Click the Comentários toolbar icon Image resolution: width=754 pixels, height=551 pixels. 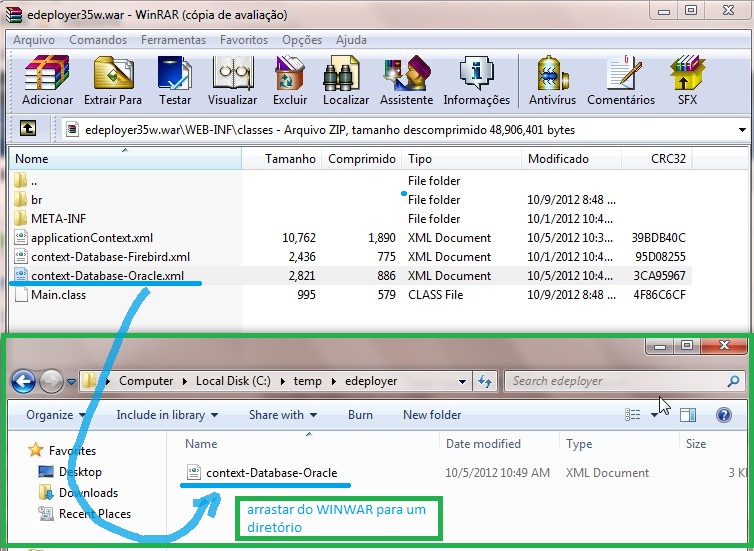coord(621,80)
